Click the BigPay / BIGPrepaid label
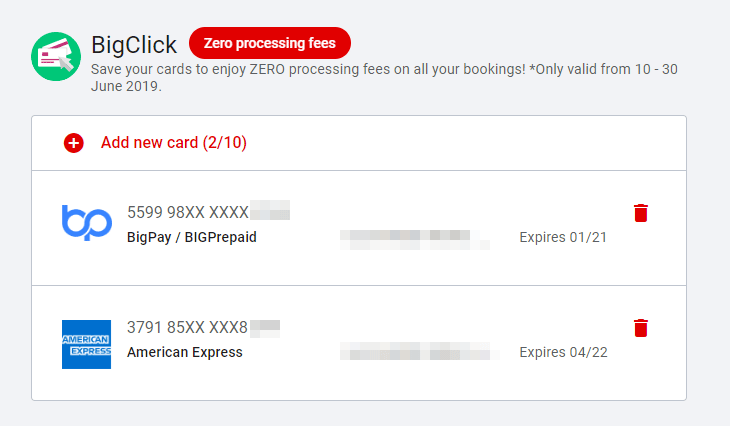The image size is (730, 426). [192, 238]
